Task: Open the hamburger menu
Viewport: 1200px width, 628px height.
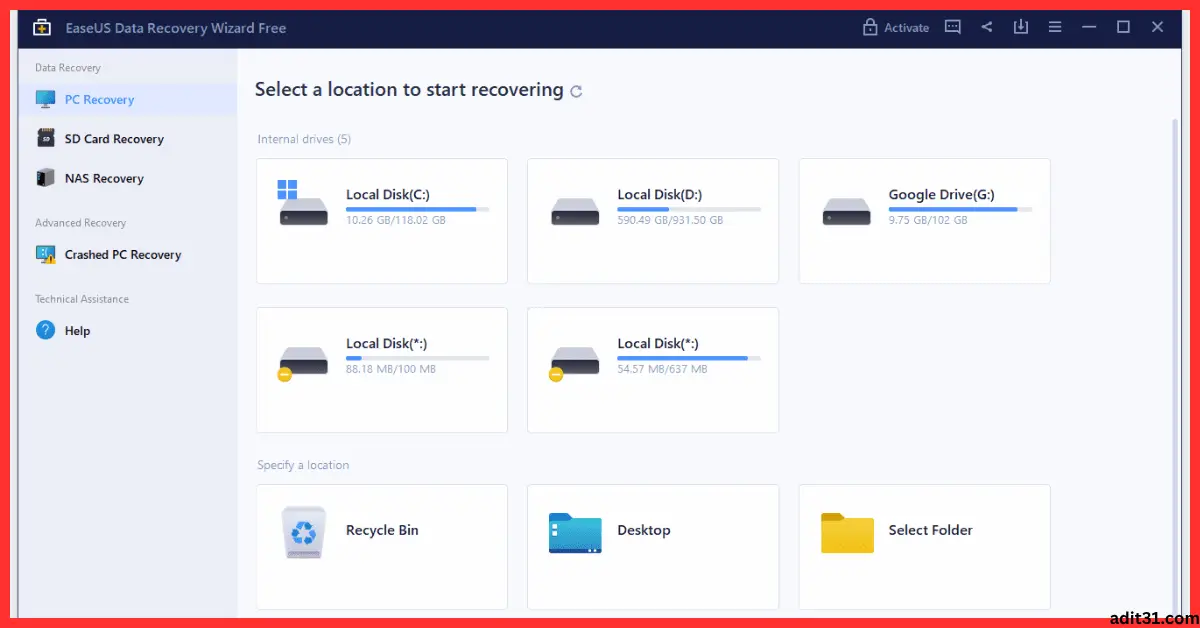Action: pos(1054,27)
